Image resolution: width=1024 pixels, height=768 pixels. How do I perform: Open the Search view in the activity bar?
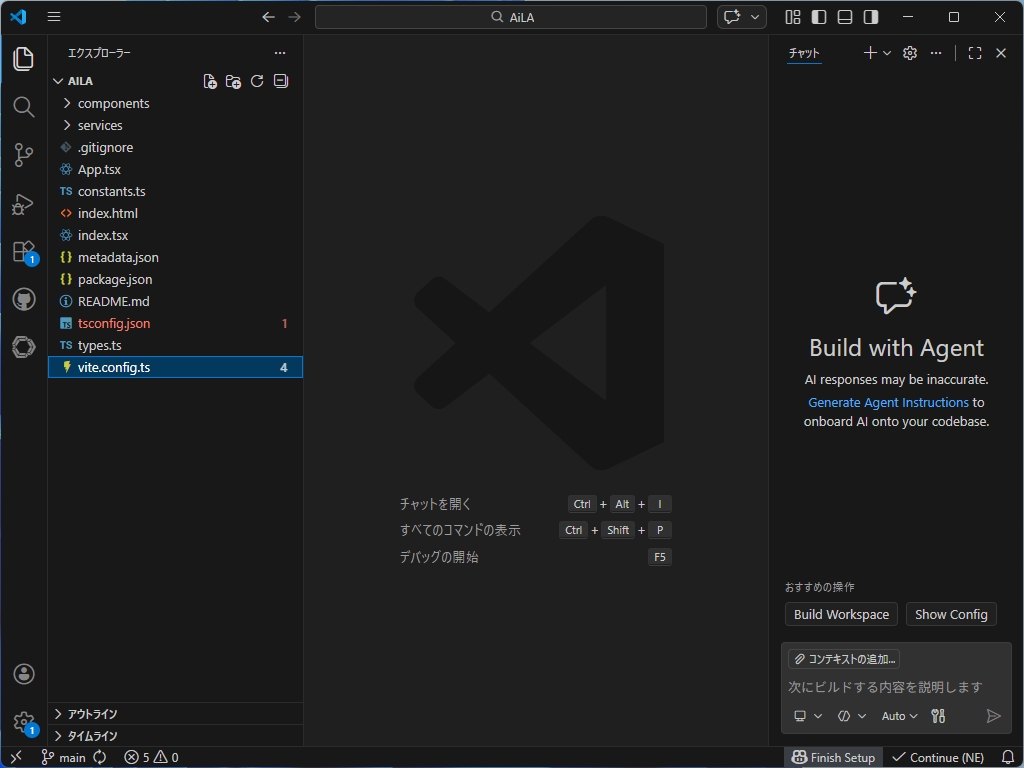point(23,107)
